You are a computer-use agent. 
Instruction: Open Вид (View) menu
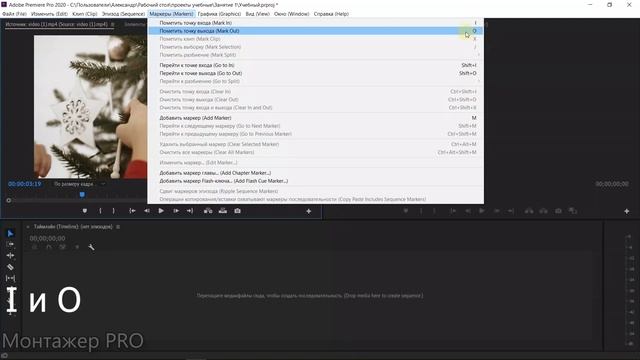(x=258, y=14)
